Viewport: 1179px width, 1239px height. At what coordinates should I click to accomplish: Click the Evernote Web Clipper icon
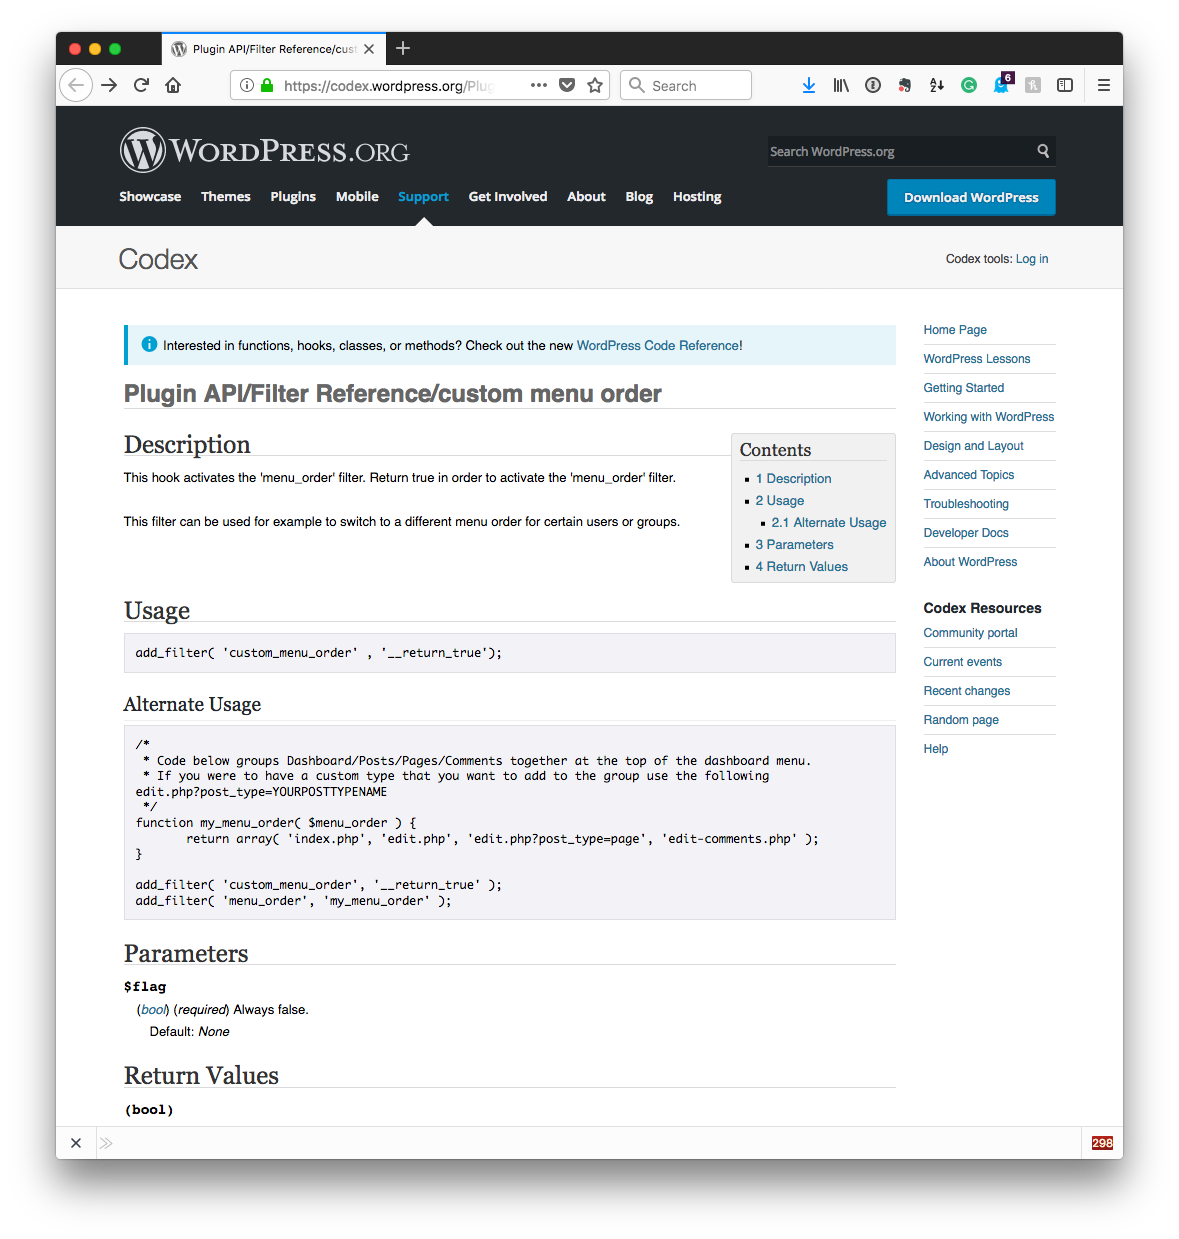(x=904, y=85)
